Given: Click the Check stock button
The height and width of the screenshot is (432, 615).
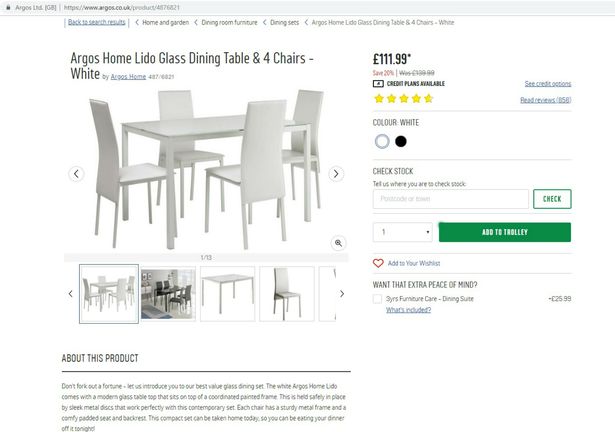Looking at the screenshot, I should (x=552, y=199).
